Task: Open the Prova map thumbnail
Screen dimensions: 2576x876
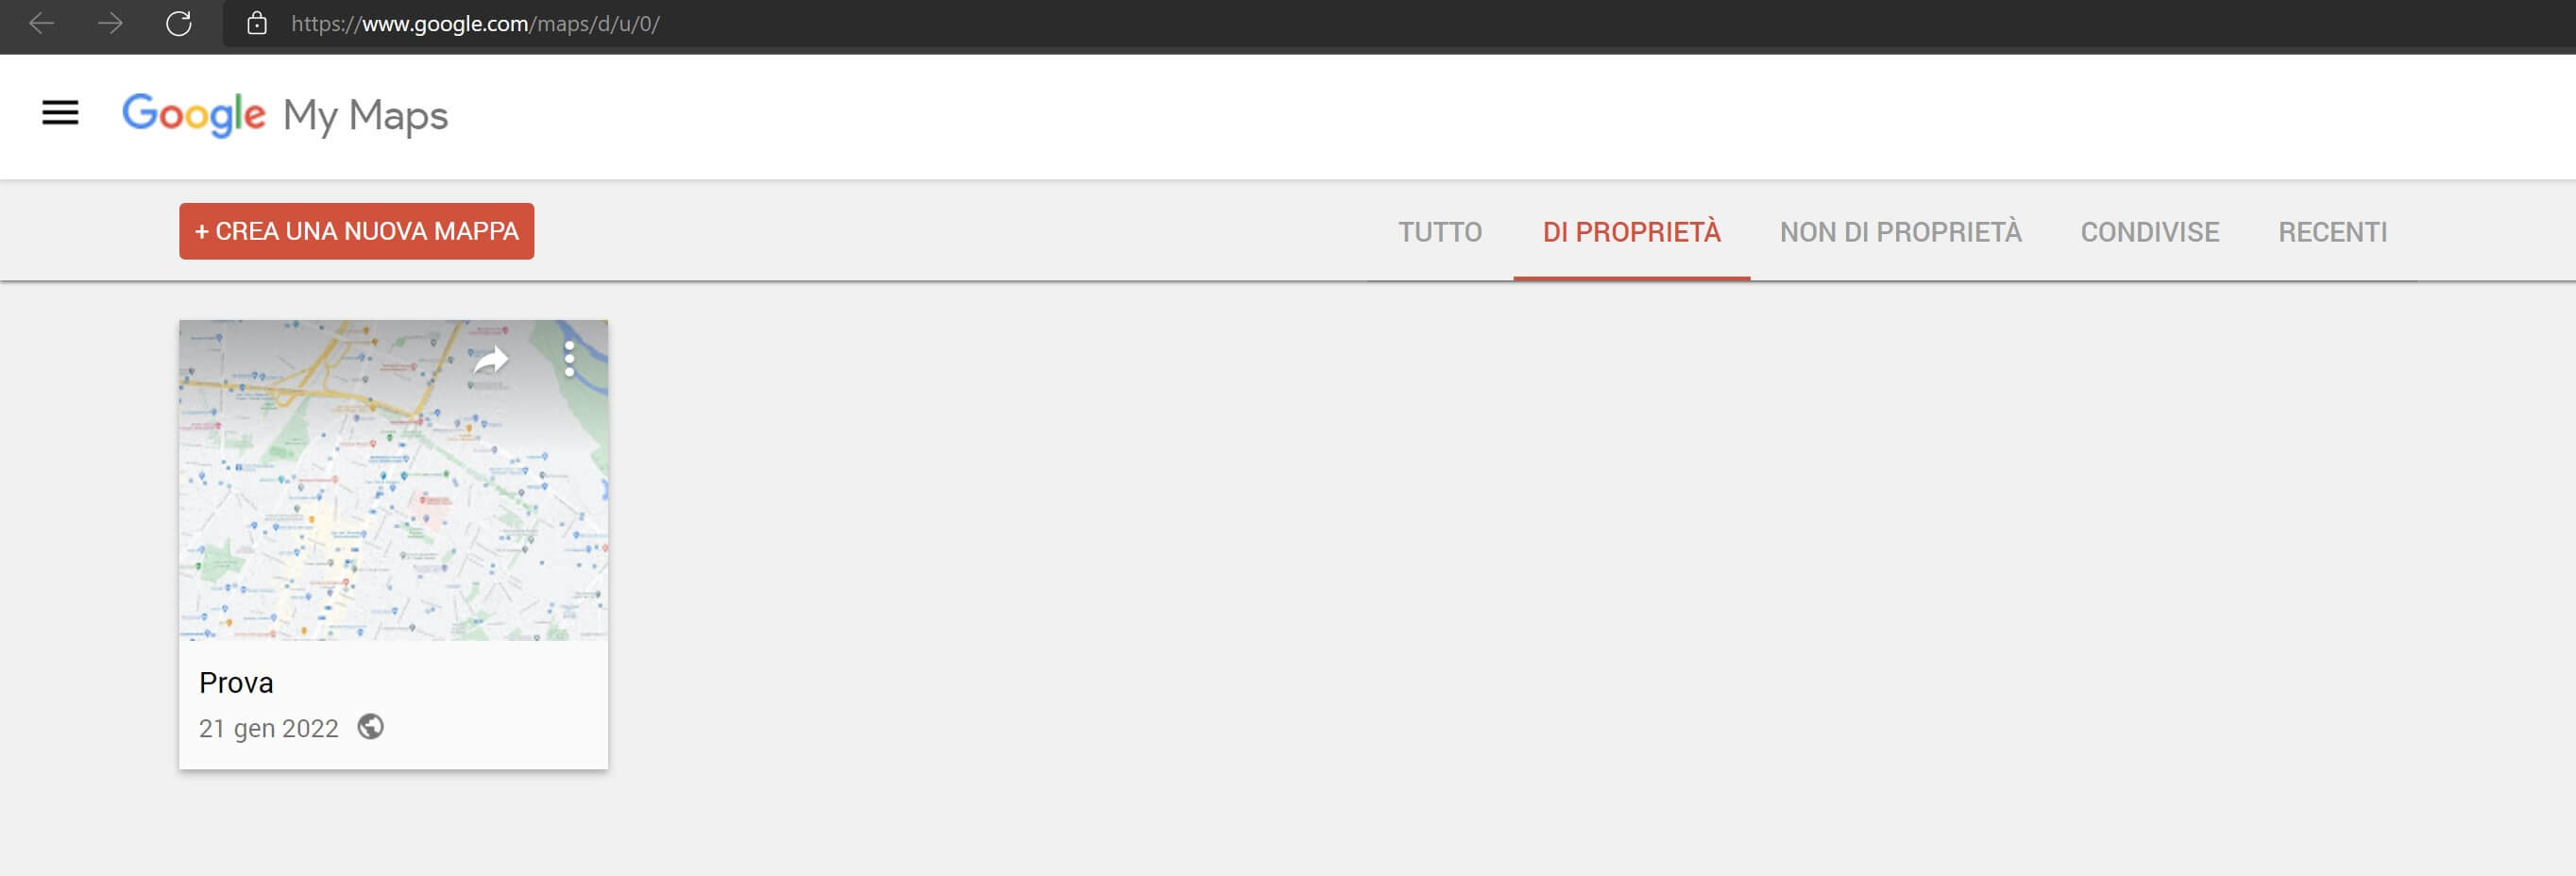Action: tap(393, 480)
